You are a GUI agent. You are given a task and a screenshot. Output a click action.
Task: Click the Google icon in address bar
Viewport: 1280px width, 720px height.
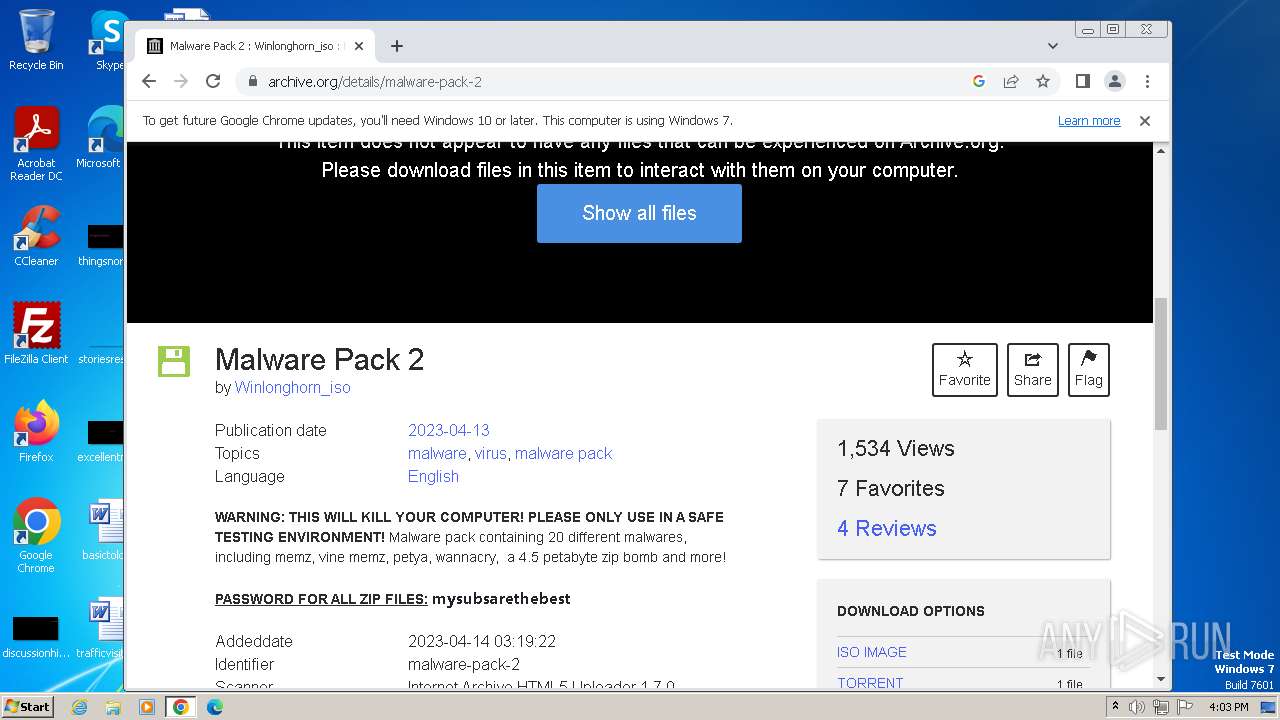(979, 81)
